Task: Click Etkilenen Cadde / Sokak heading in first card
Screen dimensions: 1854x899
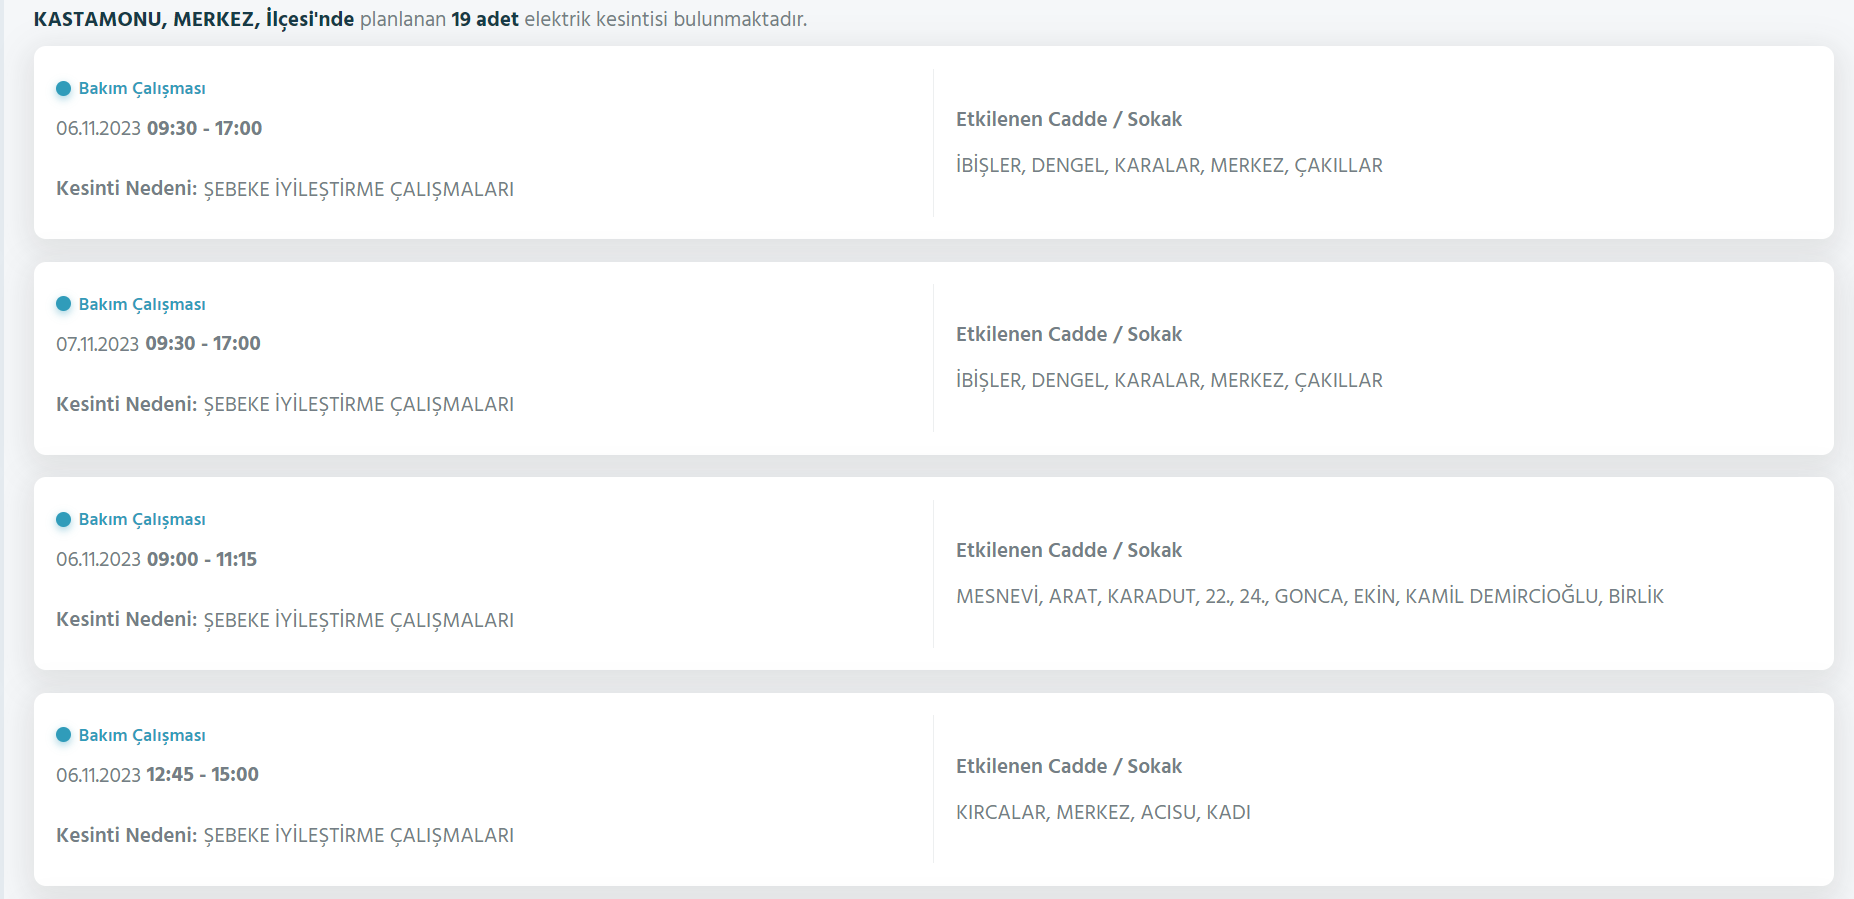Action: tap(1069, 119)
